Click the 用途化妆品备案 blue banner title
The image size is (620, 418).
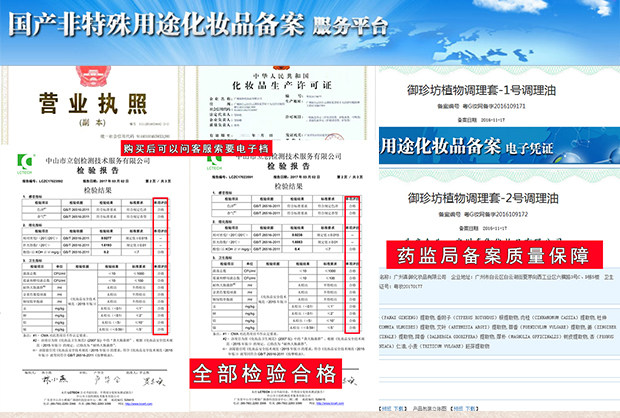point(440,146)
